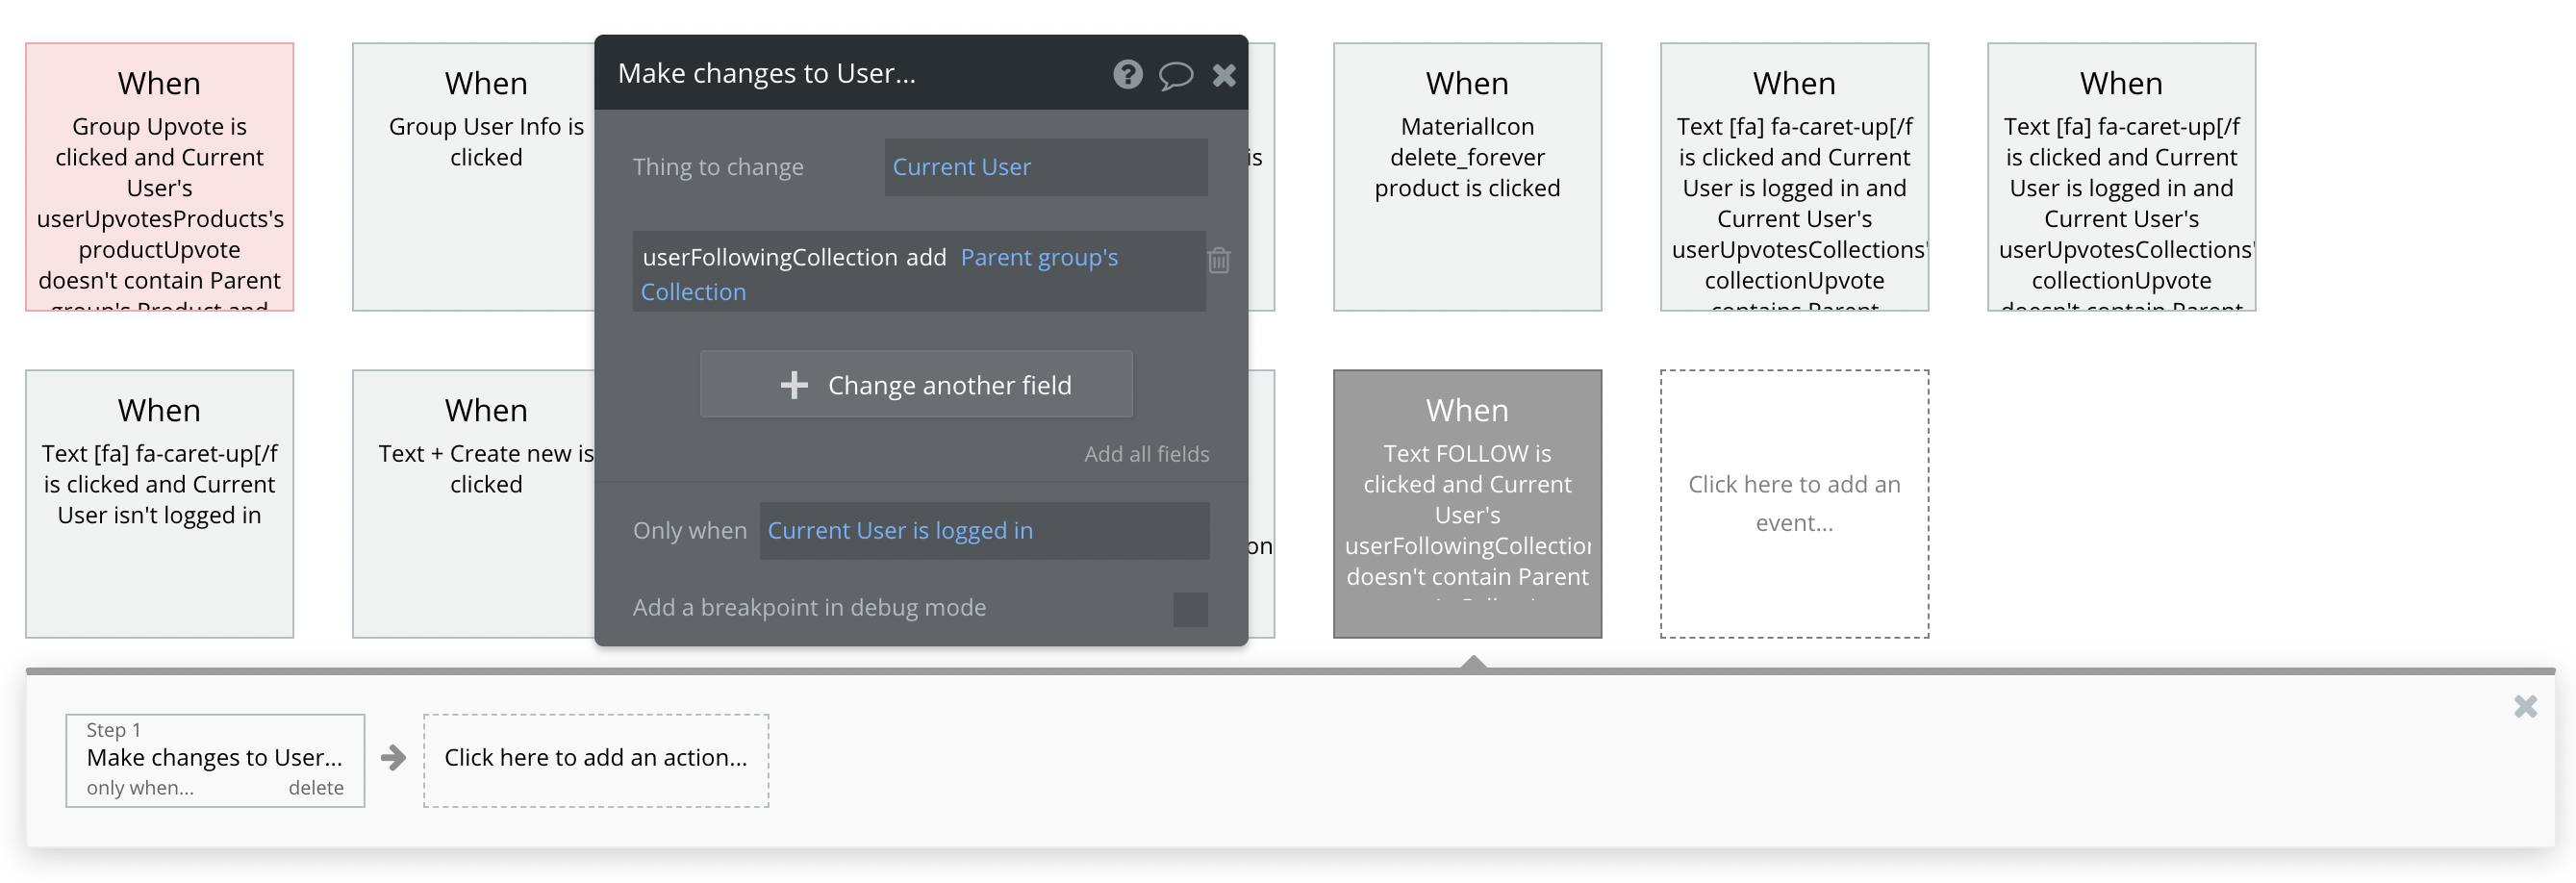Open the Parent group's Collection expression
Viewport: 2576px width, 883px height.
pyautogui.click(x=1038, y=258)
